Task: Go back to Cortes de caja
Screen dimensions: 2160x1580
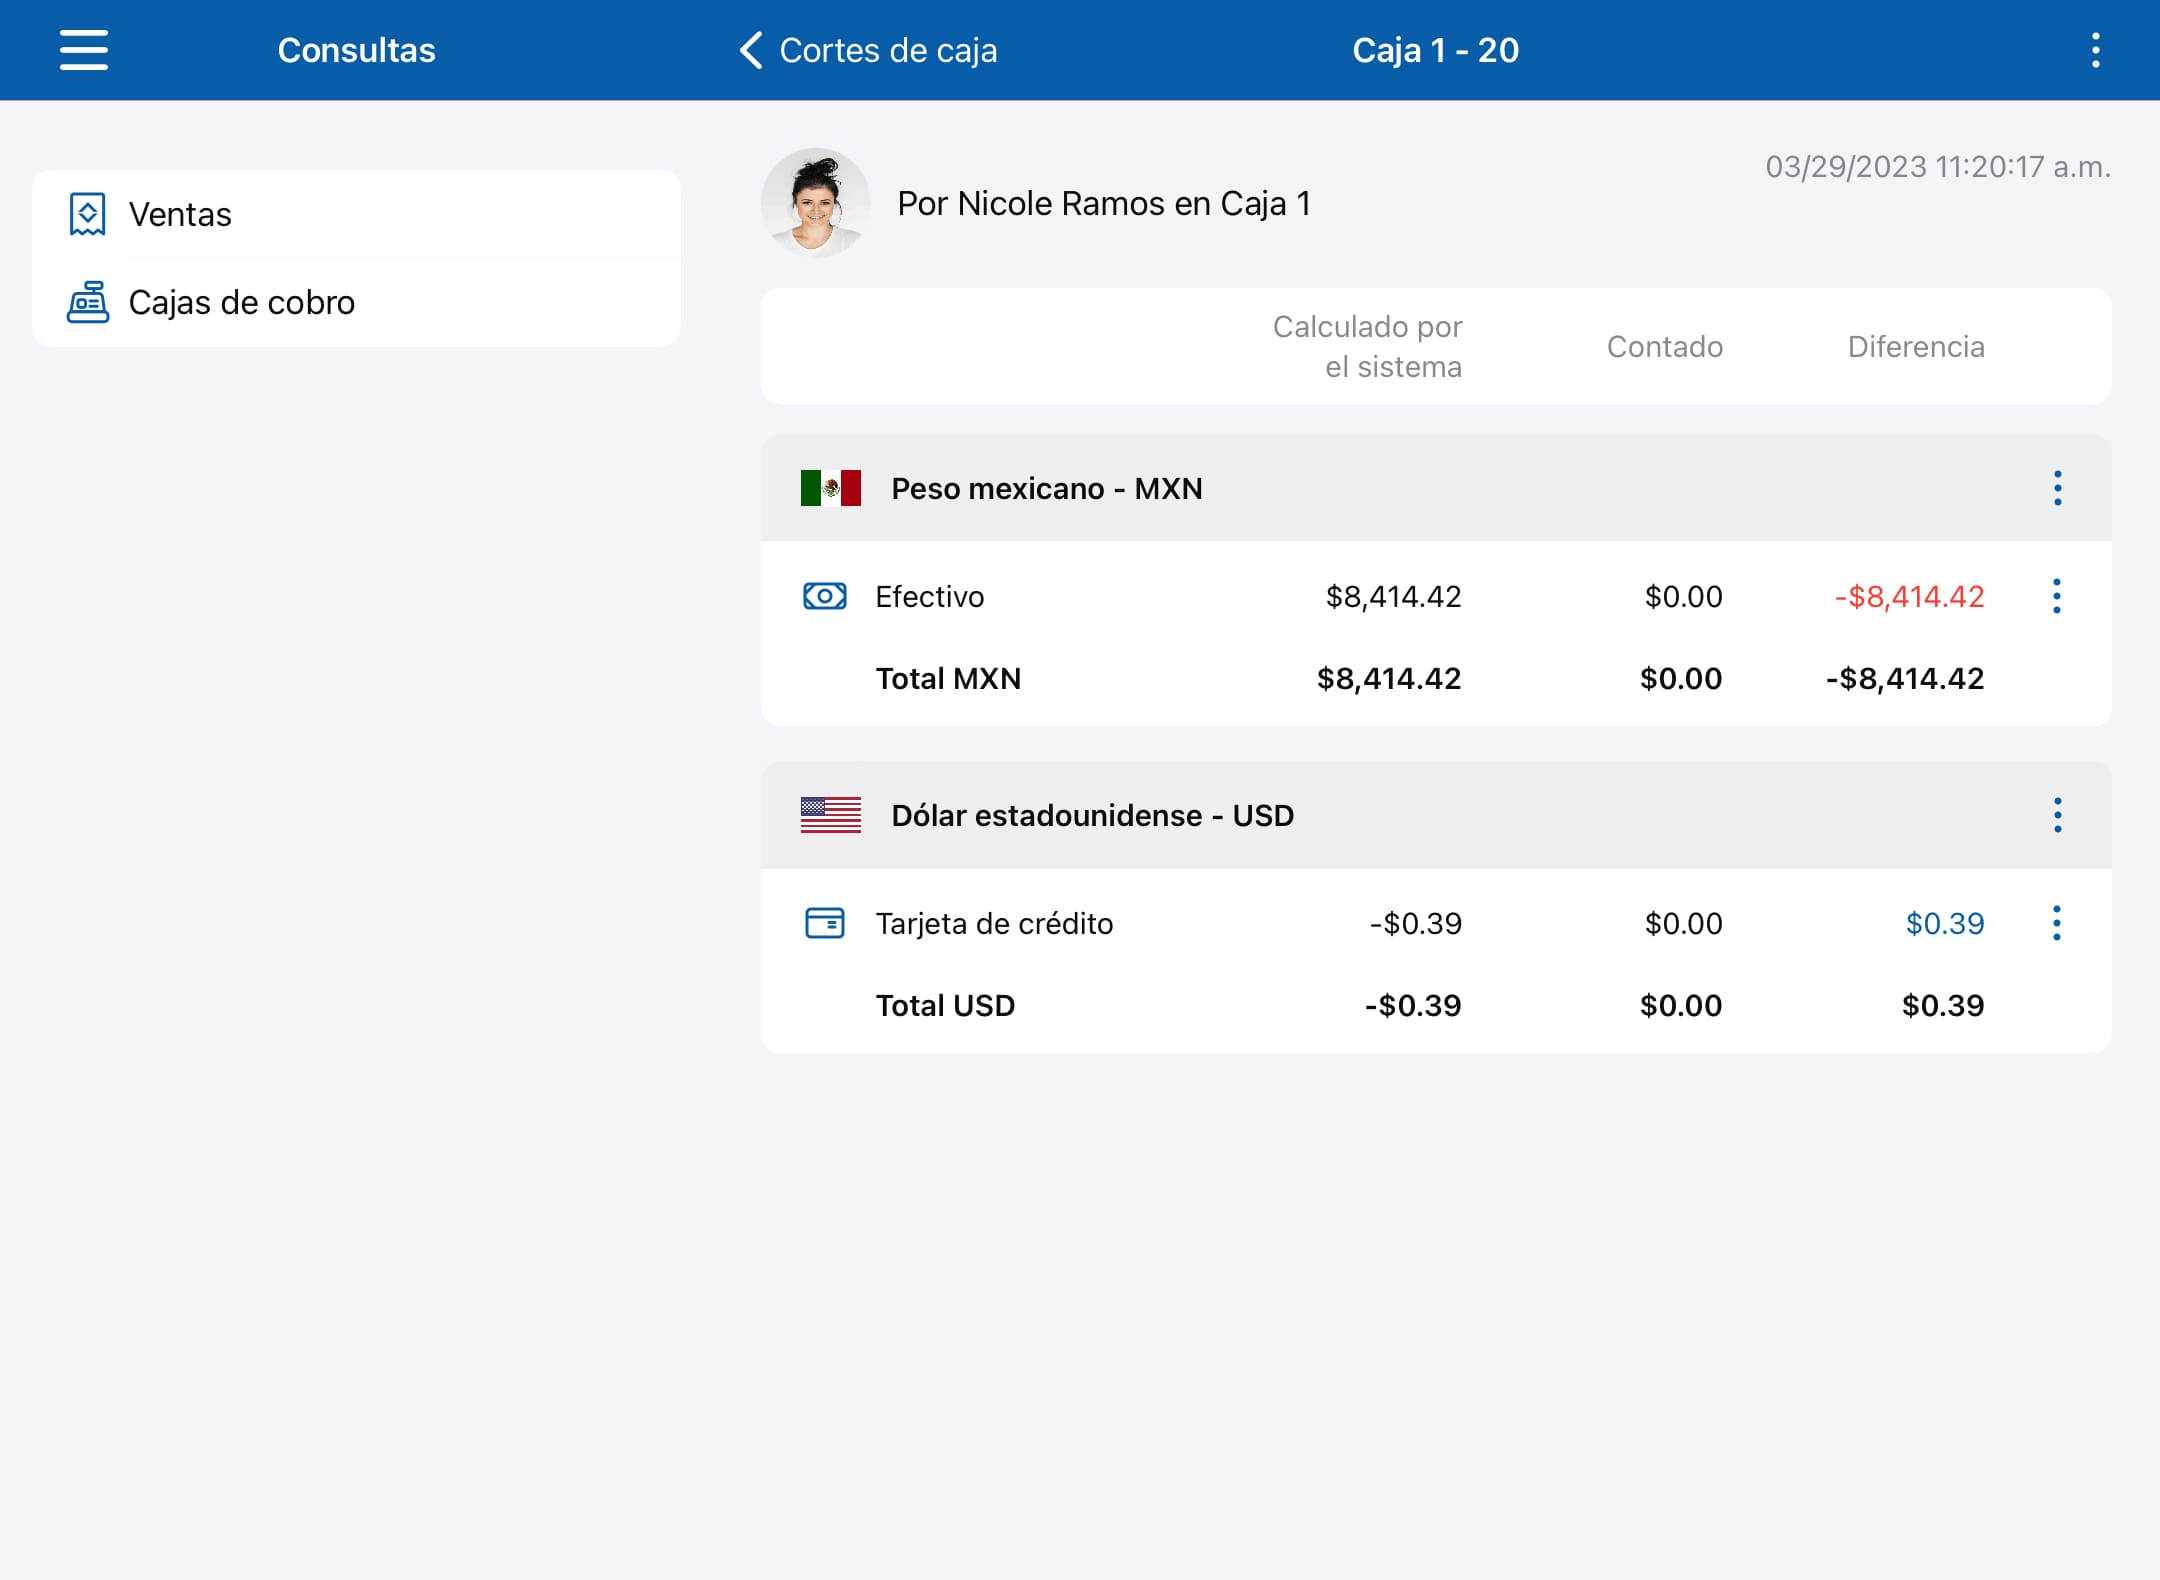Action: 868,50
